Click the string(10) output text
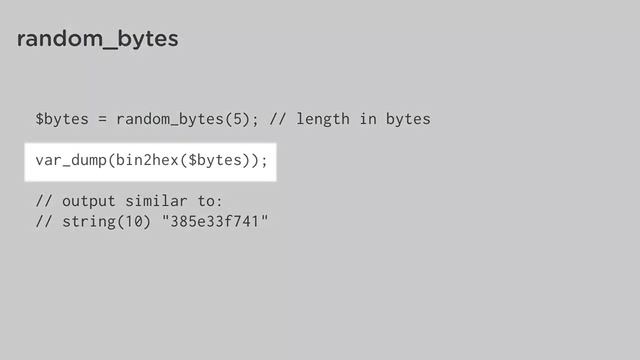Screen dimensions: 640x360 (x=107, y=222)
